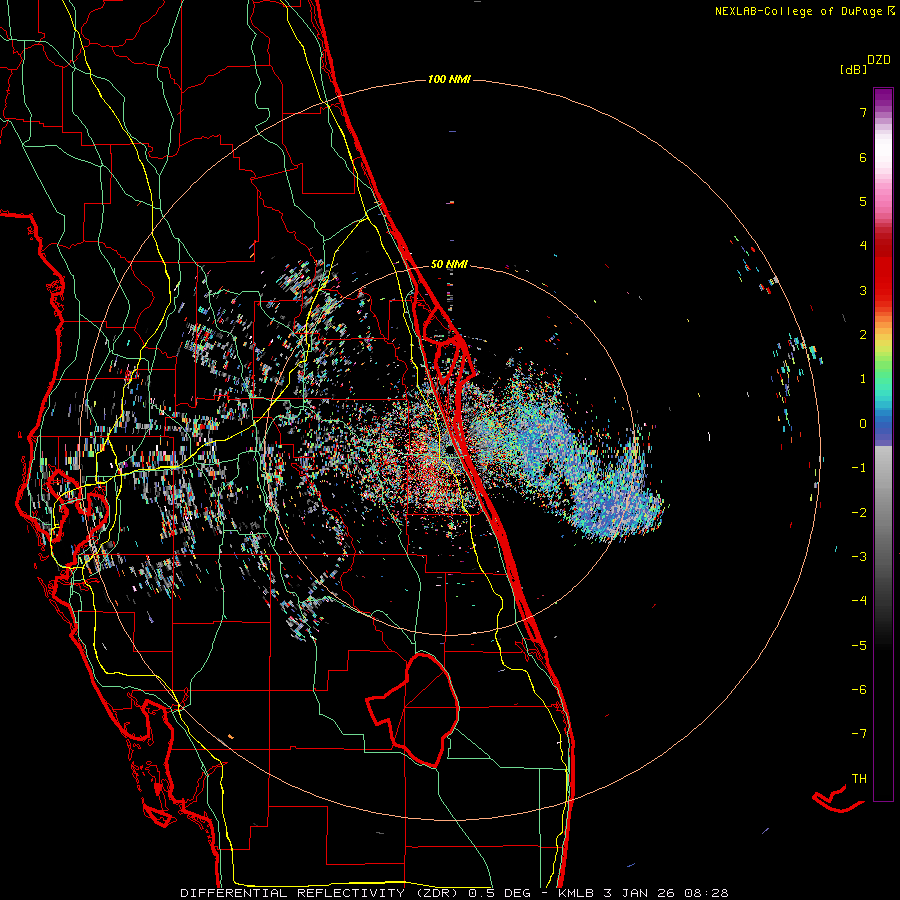
Task: Click the 1 value on the color scale
Action: [863, 379]
